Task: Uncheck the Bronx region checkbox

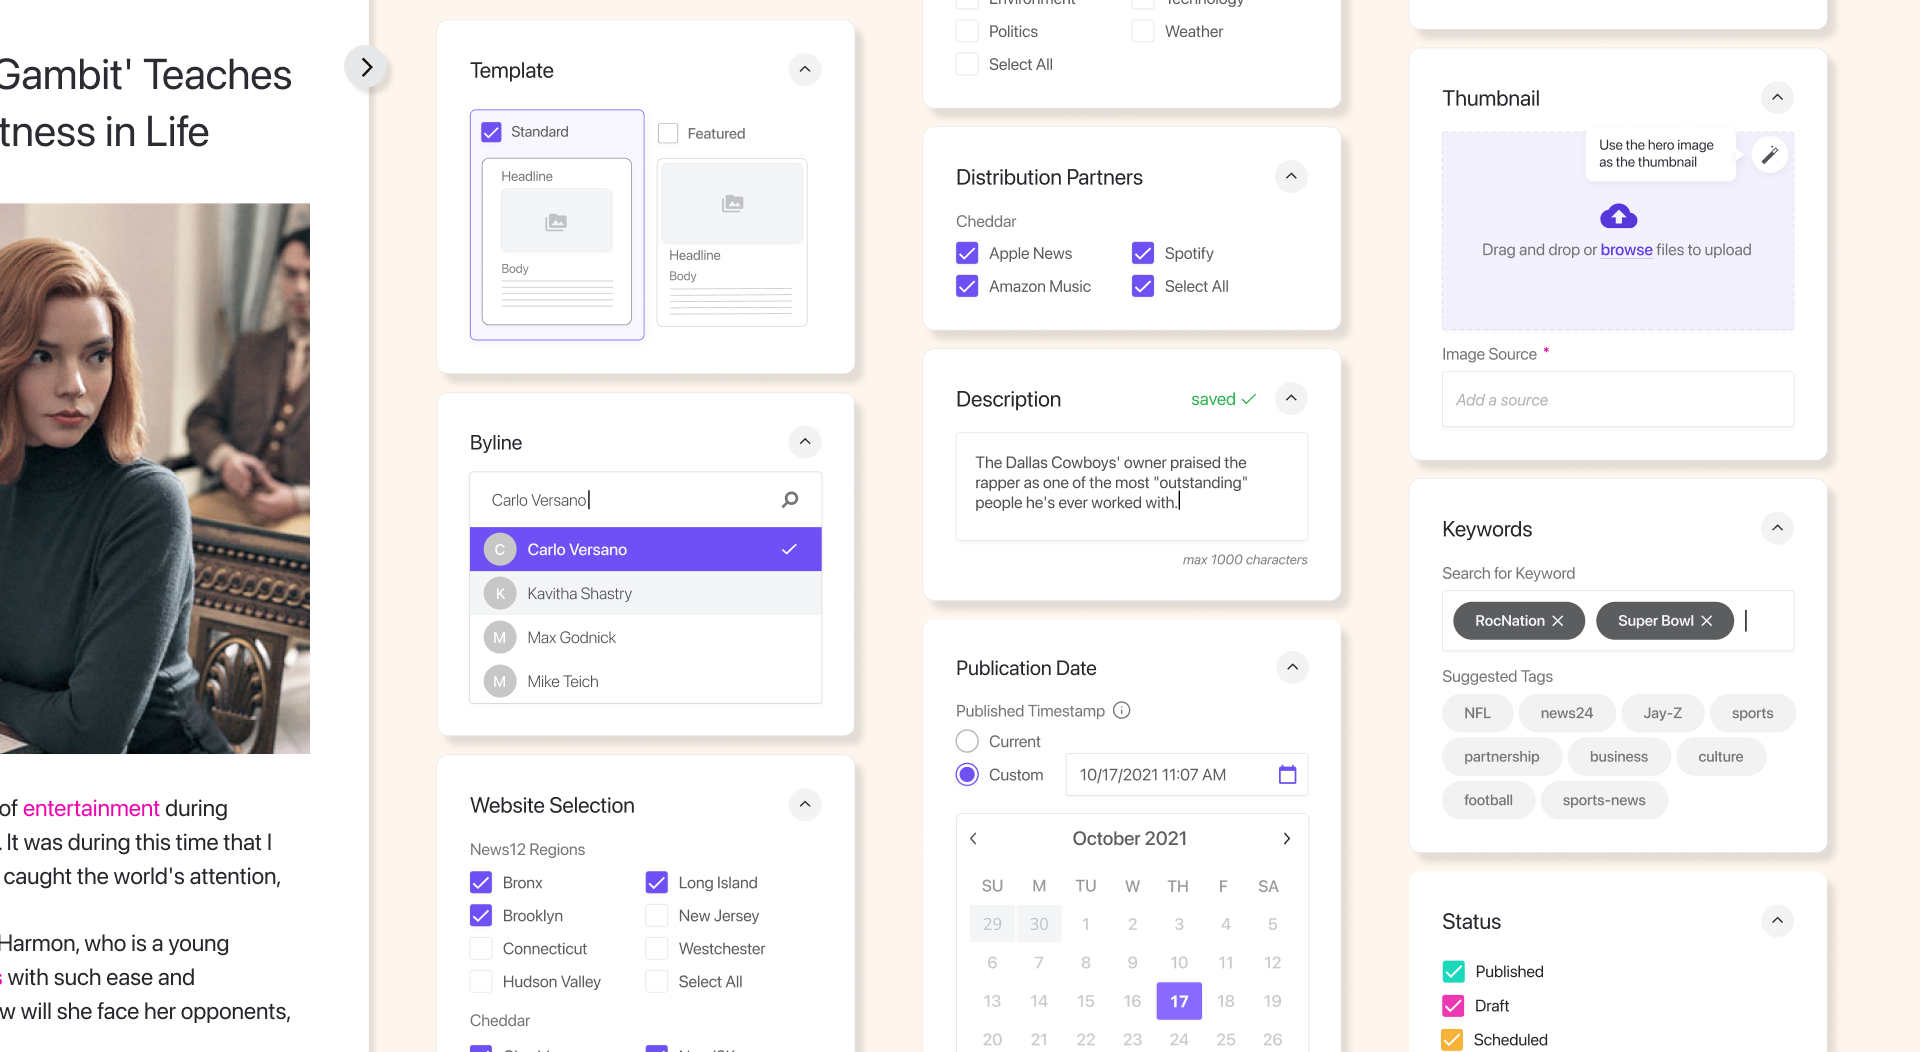Action: 481,883
